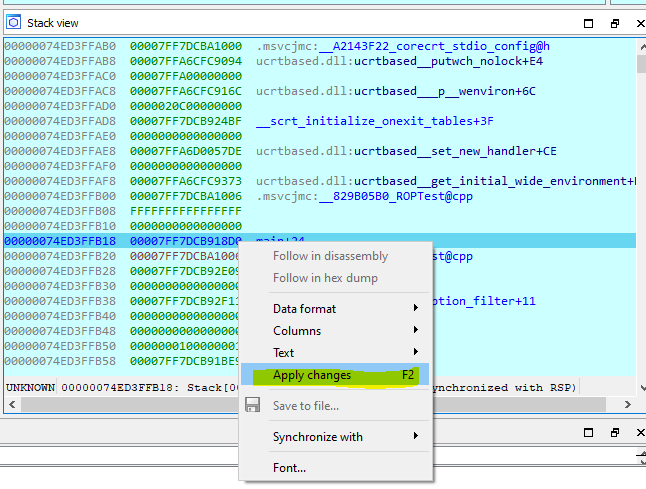Click the vertical scrollbar thumb in Stack view
646x489 pixels.
(640, 64)
